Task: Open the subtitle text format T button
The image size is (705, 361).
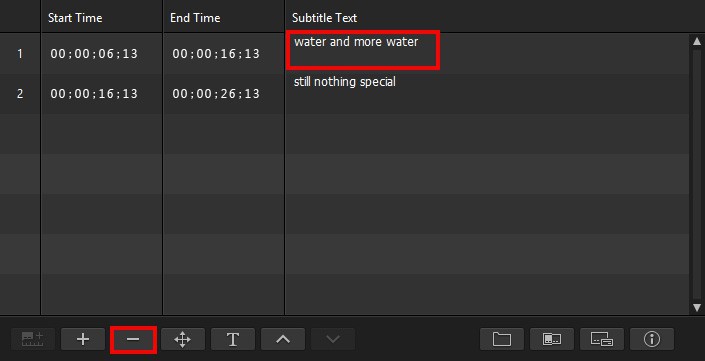Action: pyautogui.click(x=233, y=339)
